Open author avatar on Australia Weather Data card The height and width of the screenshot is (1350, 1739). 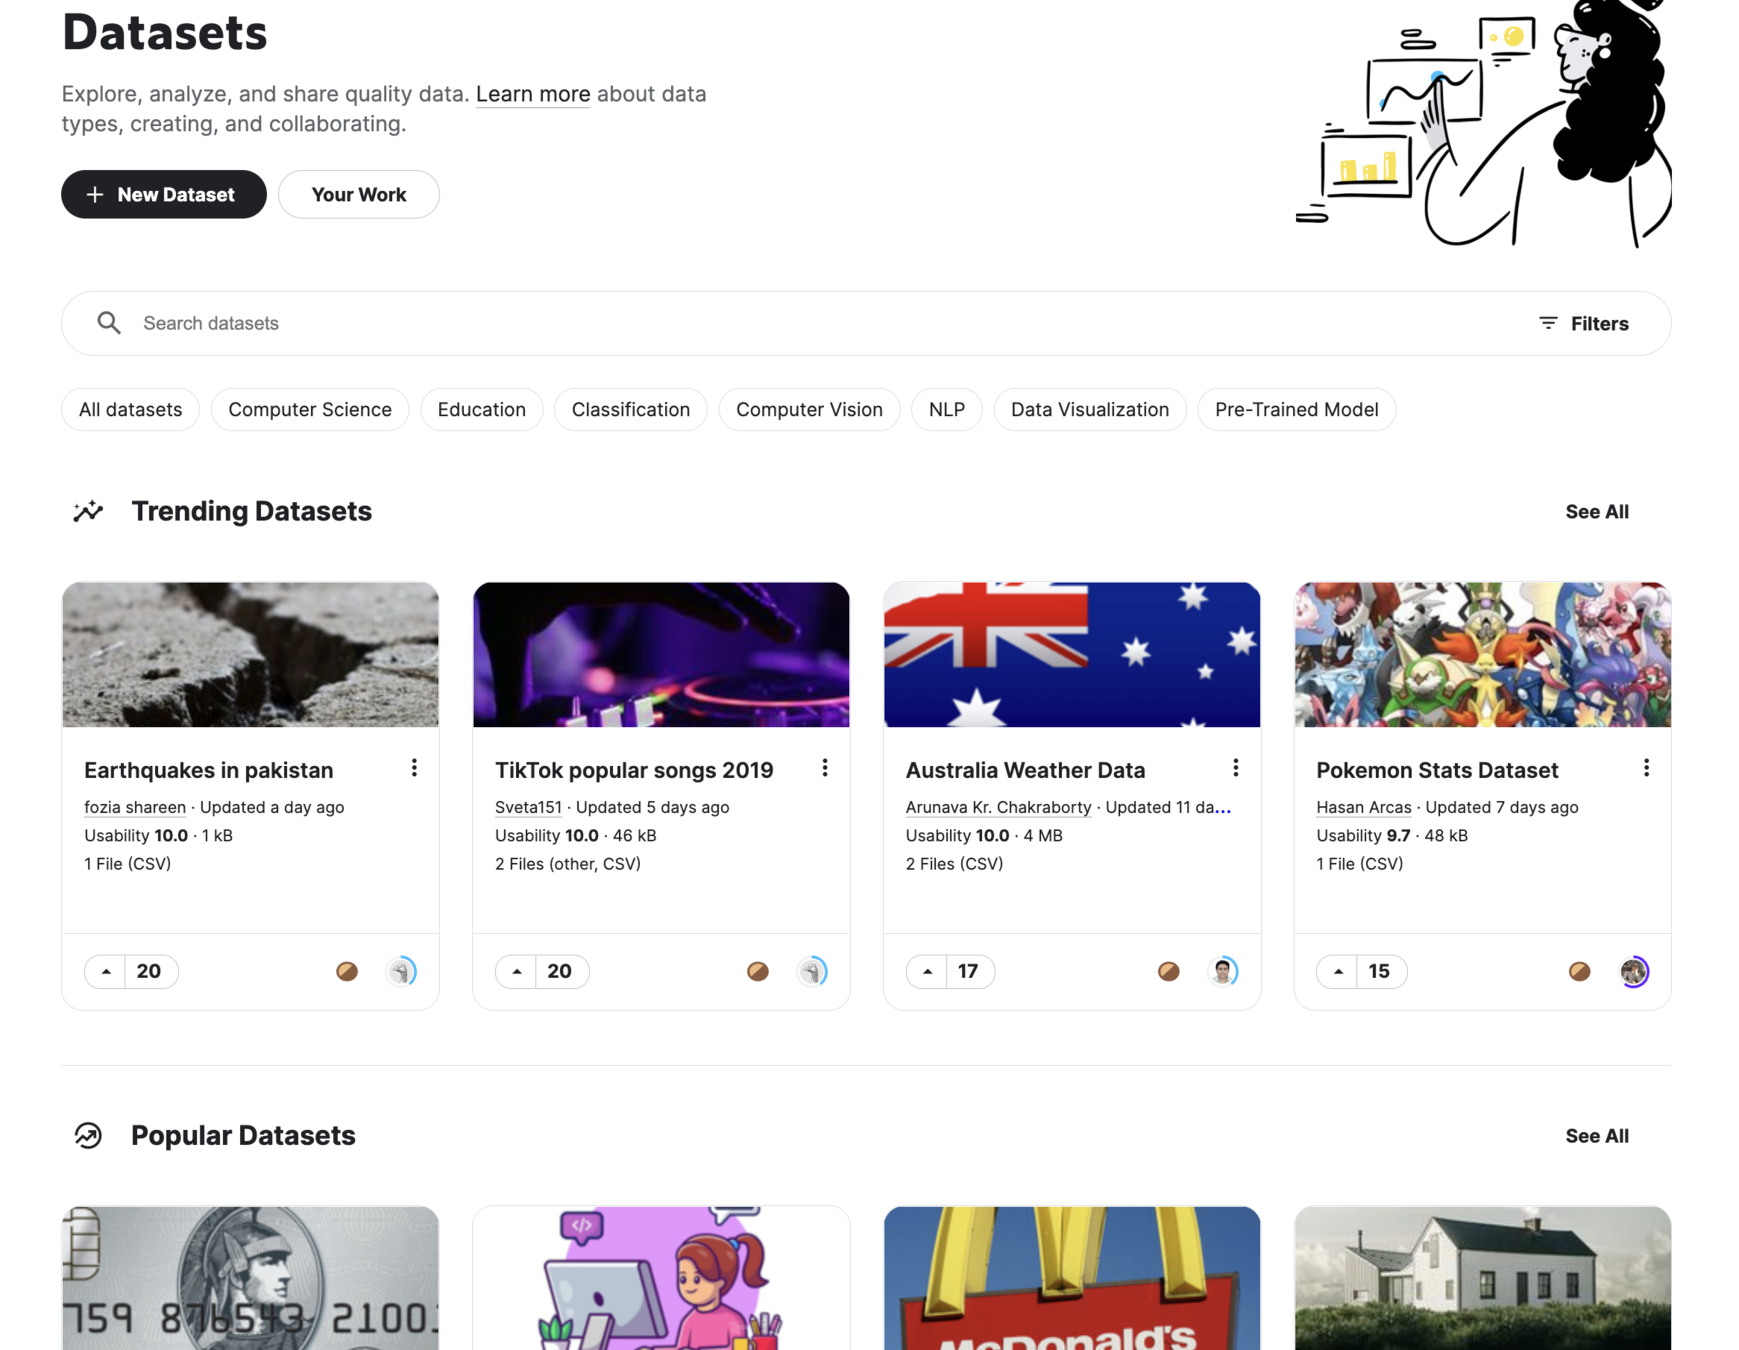coord(1223,971)
